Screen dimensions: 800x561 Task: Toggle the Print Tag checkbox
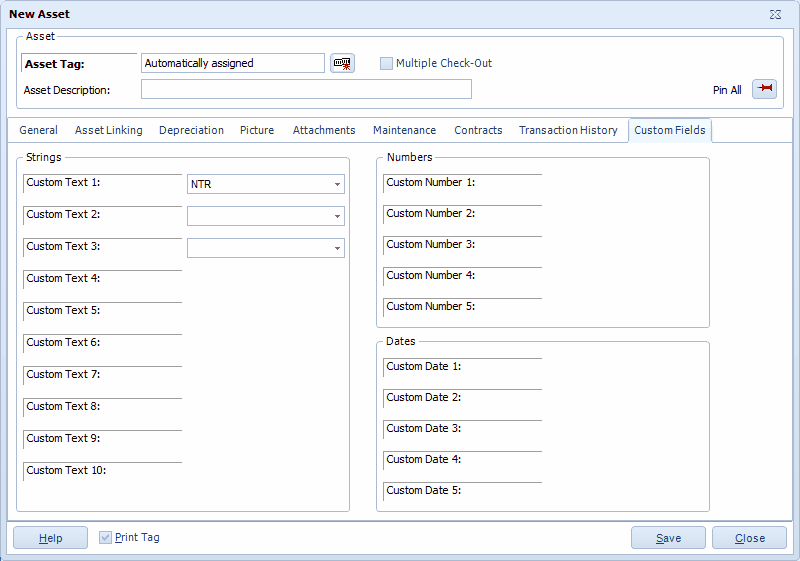[x=106, y=537]
